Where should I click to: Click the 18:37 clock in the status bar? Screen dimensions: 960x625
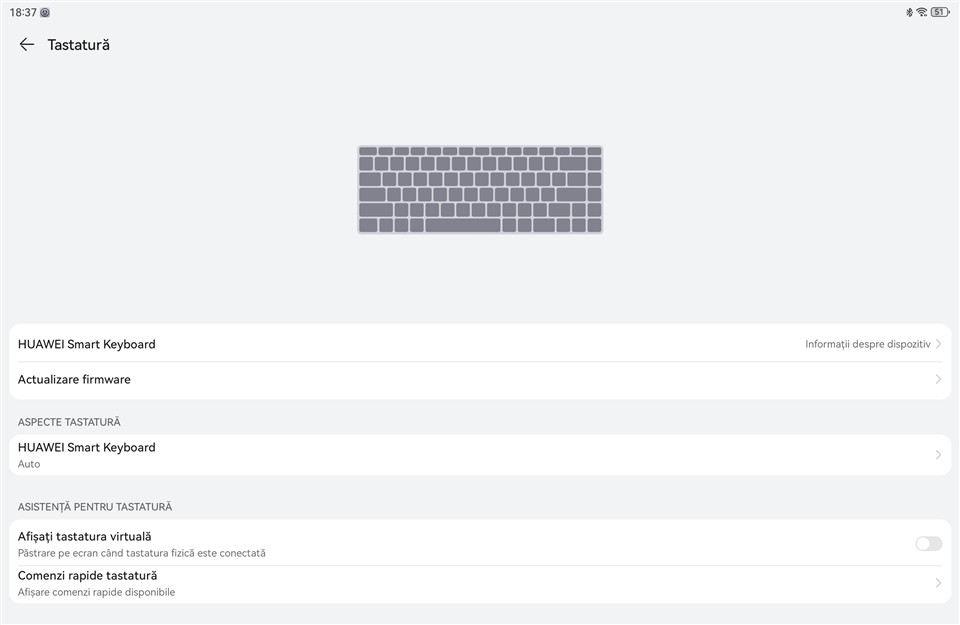coord(22,12)
